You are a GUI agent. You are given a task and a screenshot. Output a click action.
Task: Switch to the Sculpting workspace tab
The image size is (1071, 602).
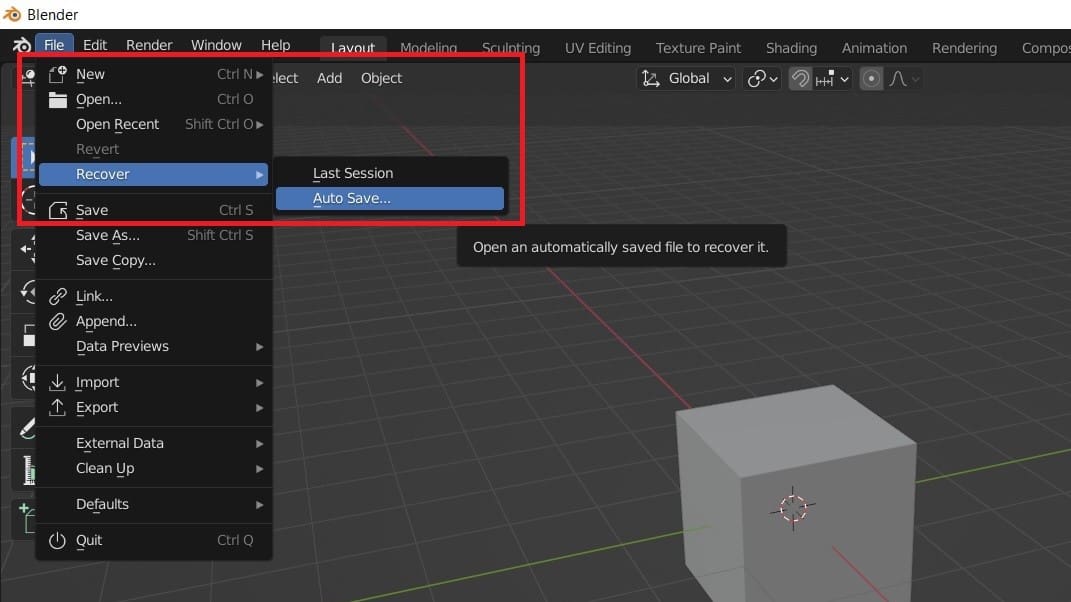511,48
